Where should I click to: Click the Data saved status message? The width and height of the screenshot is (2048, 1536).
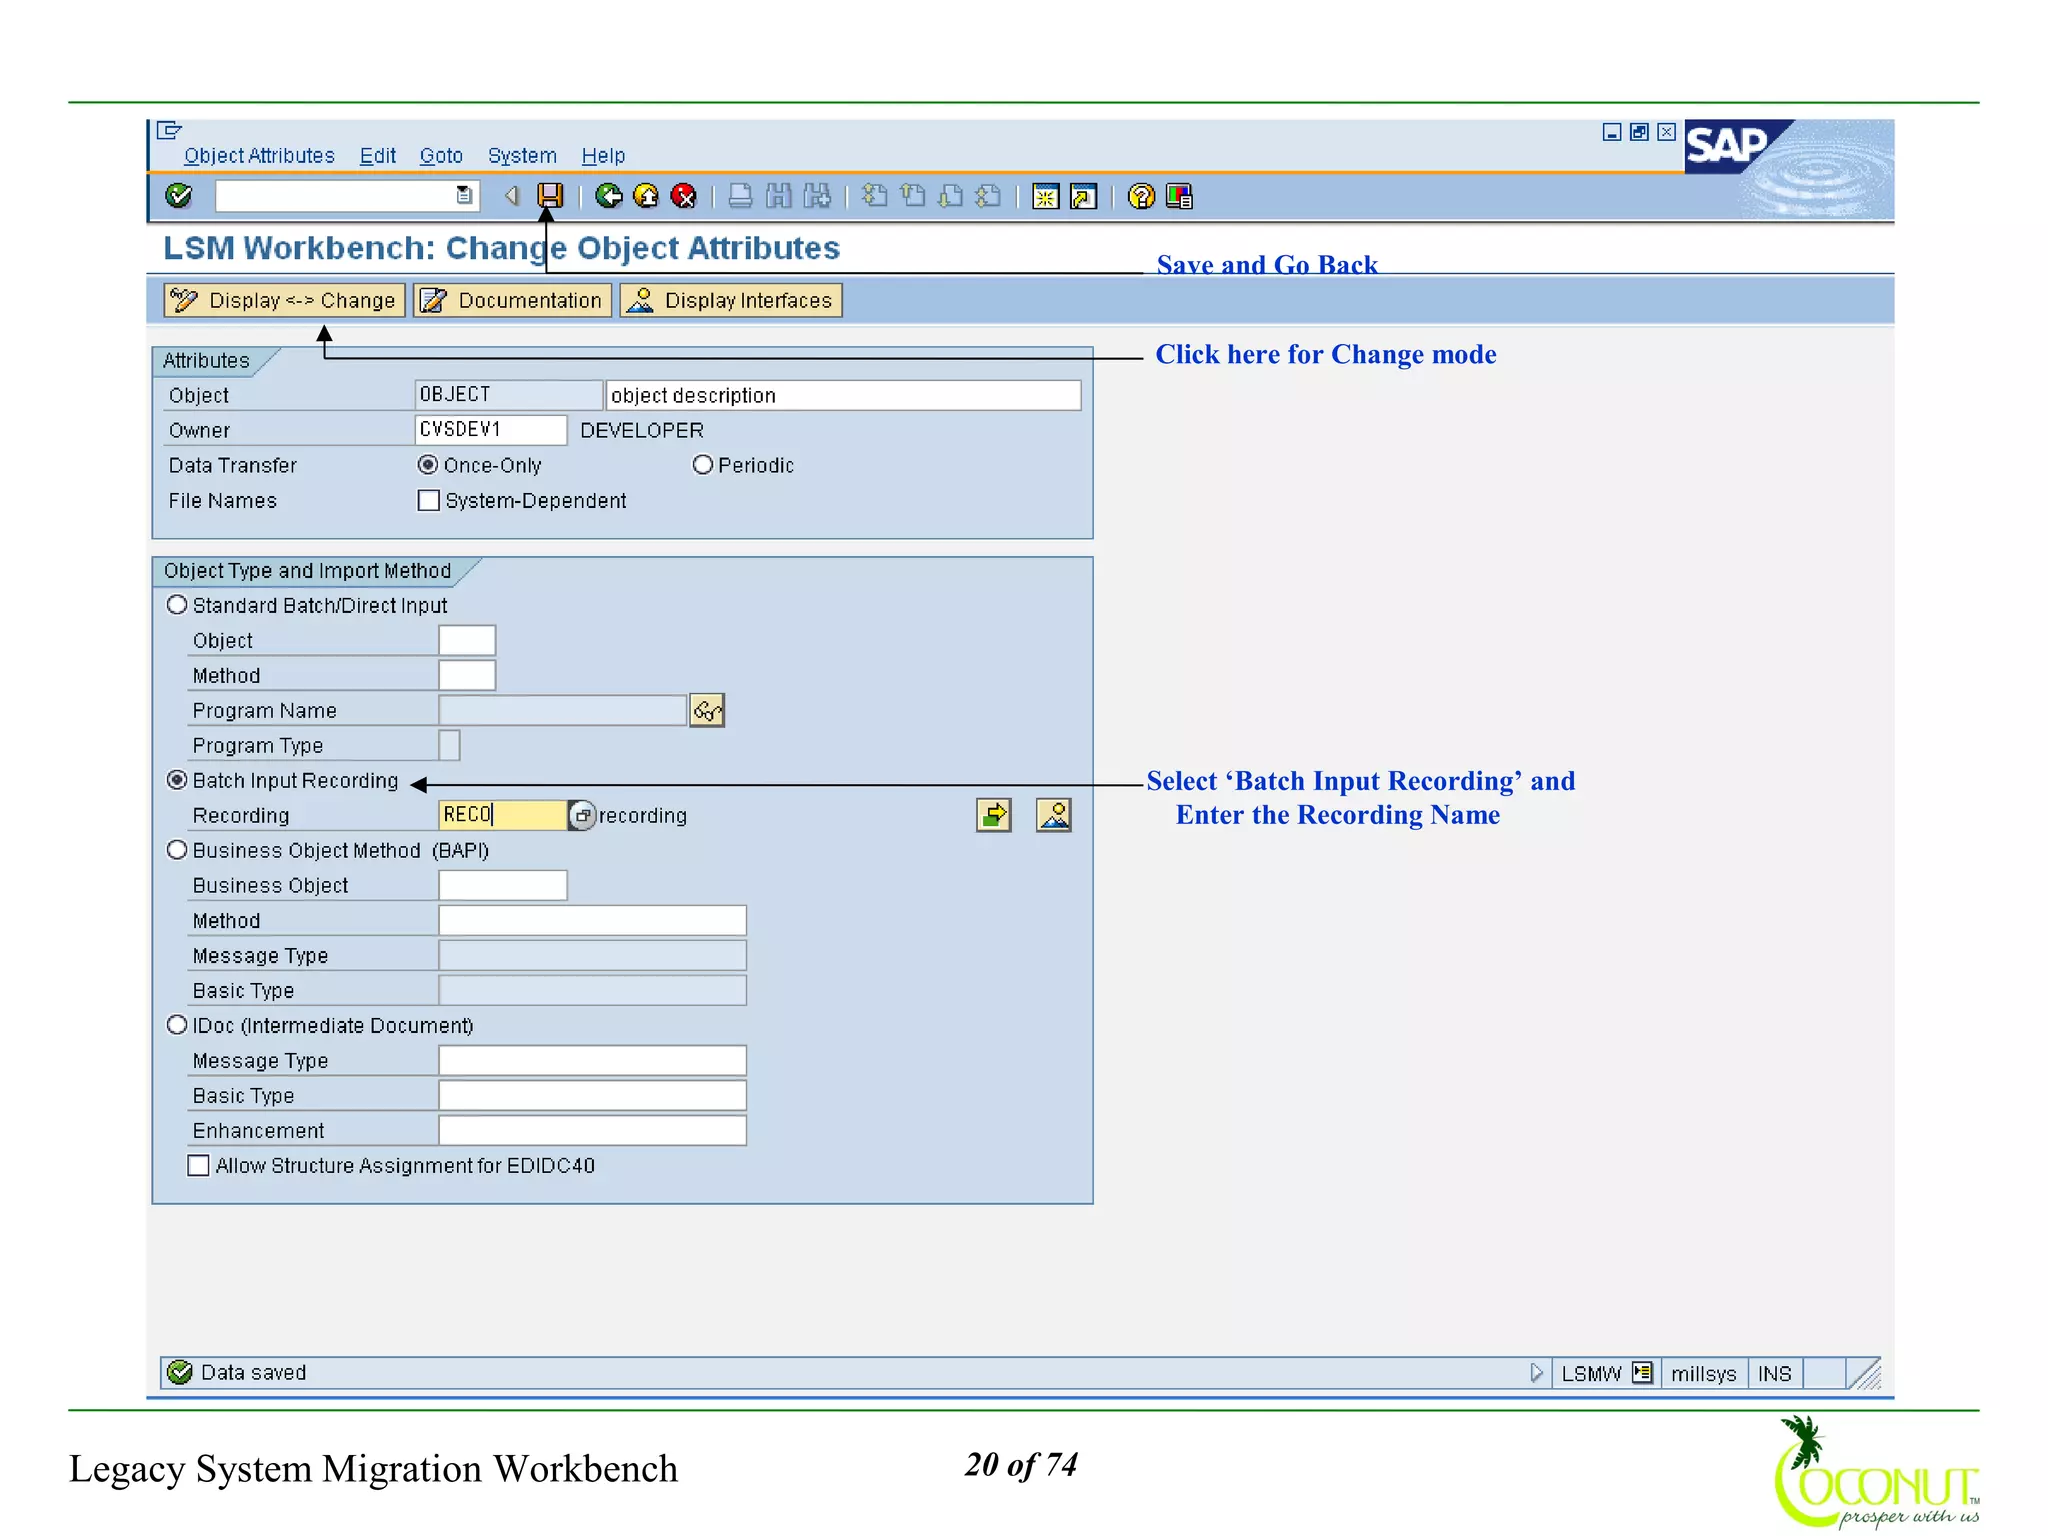pyautogui.click(x=254, y=1373)
